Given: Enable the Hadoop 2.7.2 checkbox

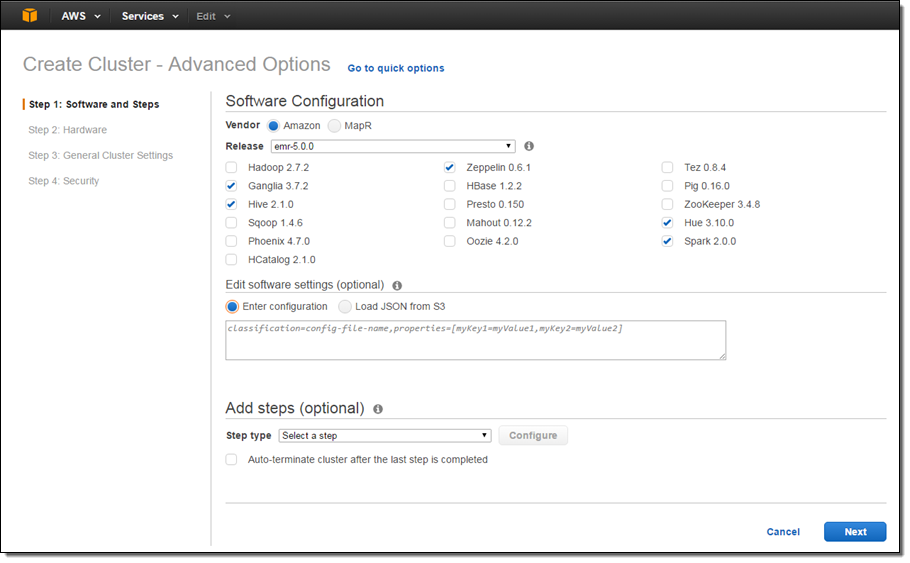Looking at the screenshot, I should (232, 168).
